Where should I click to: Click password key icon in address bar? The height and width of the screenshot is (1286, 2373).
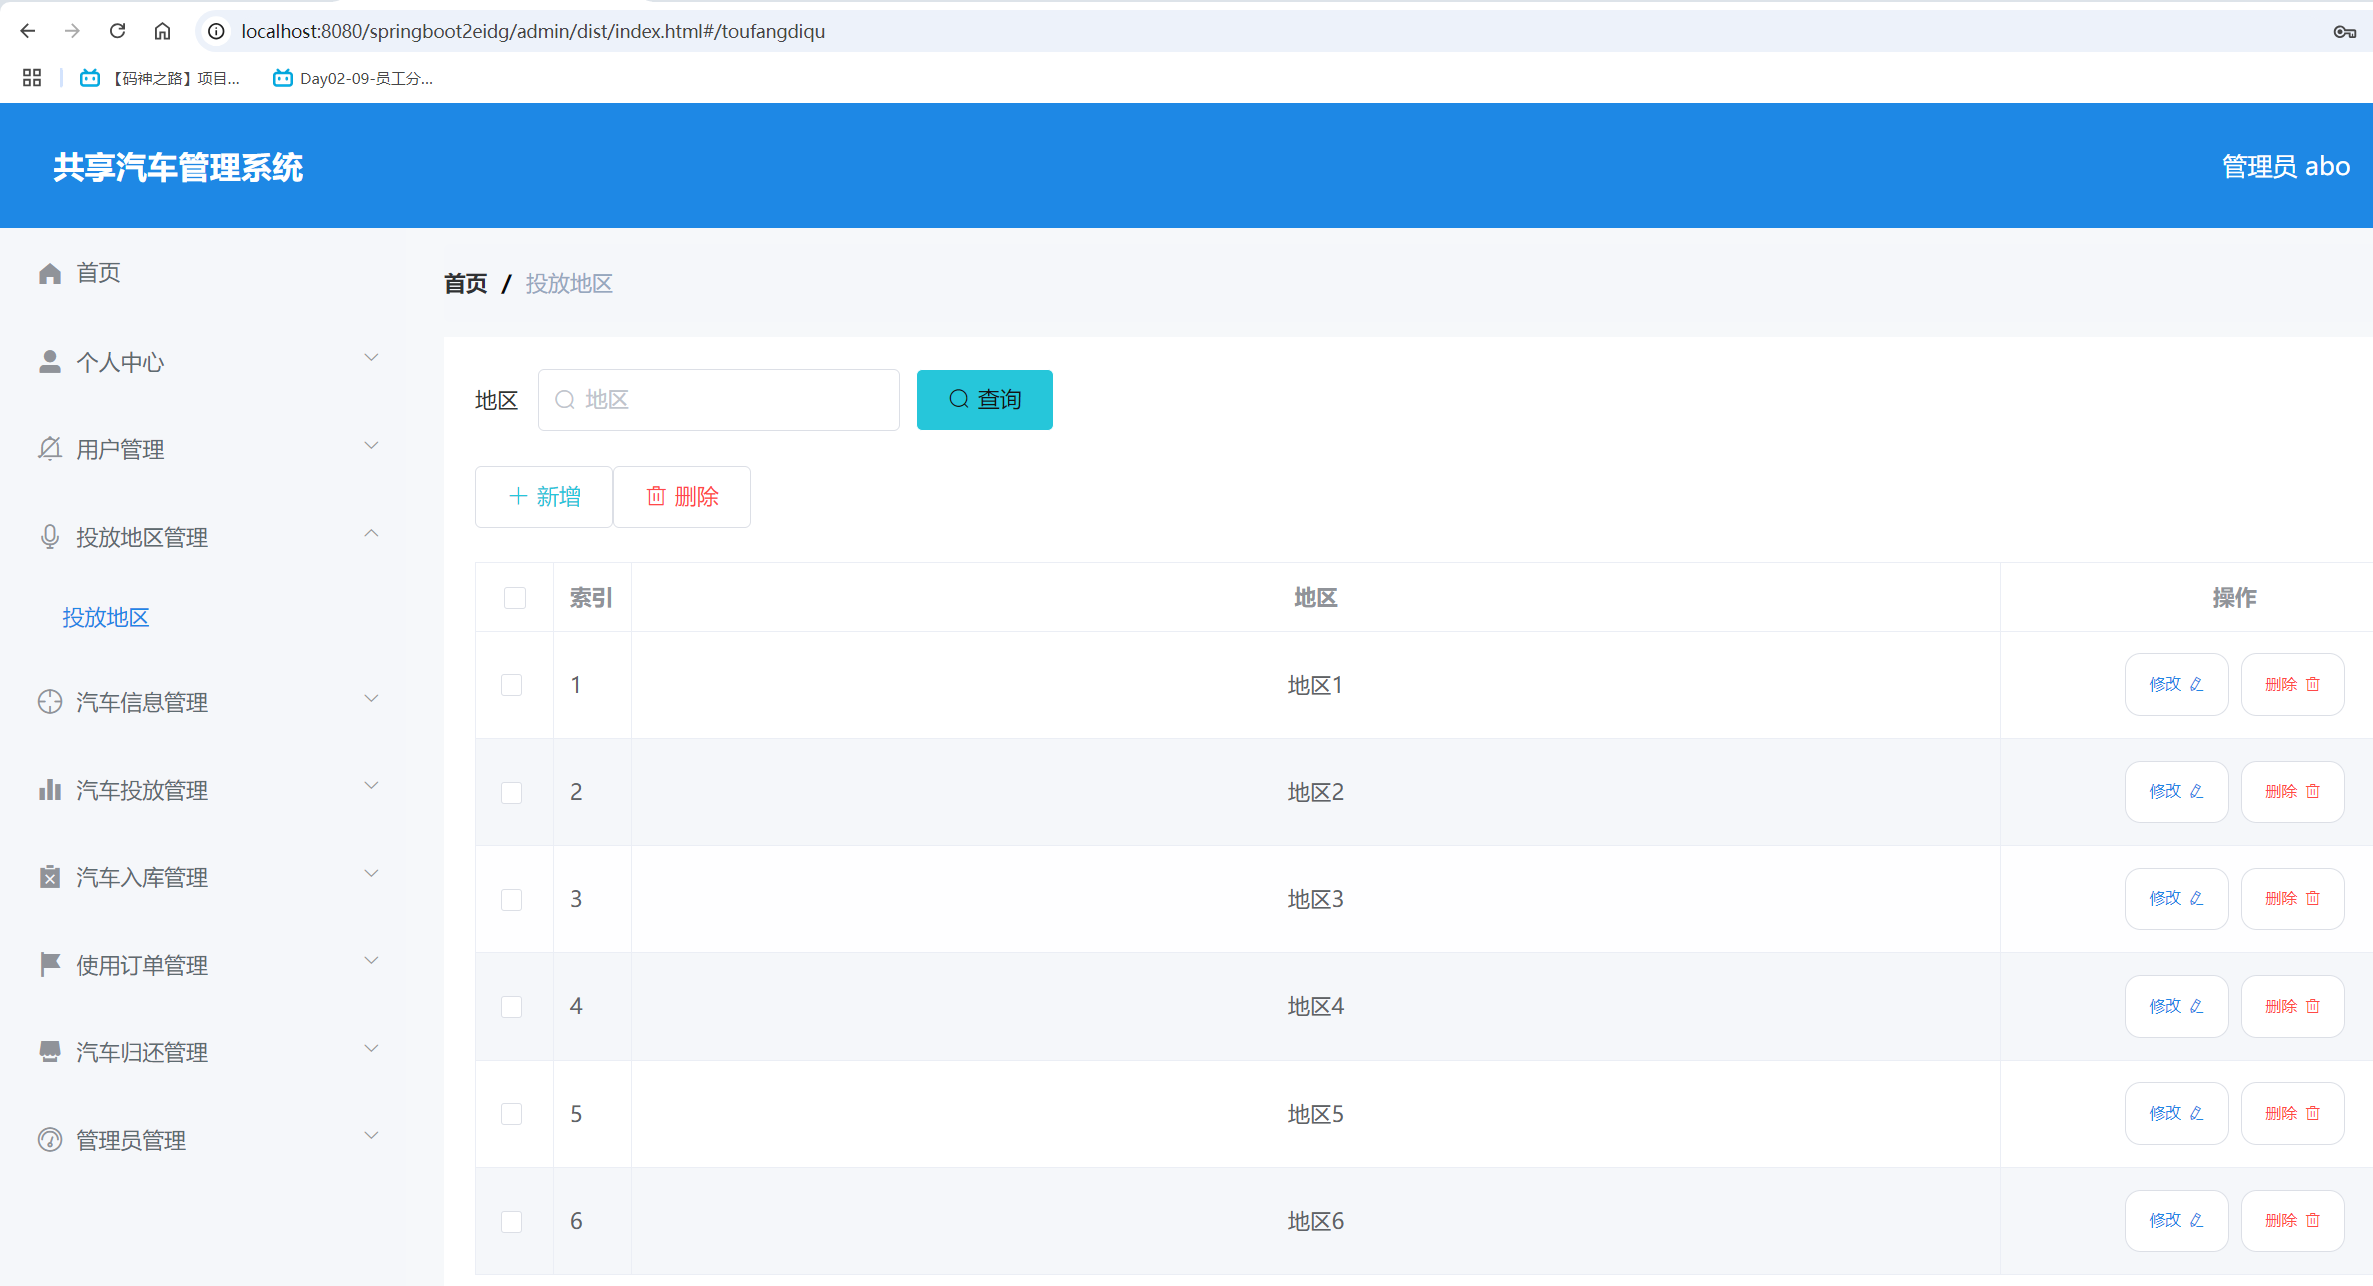(x=2344, y=31)
